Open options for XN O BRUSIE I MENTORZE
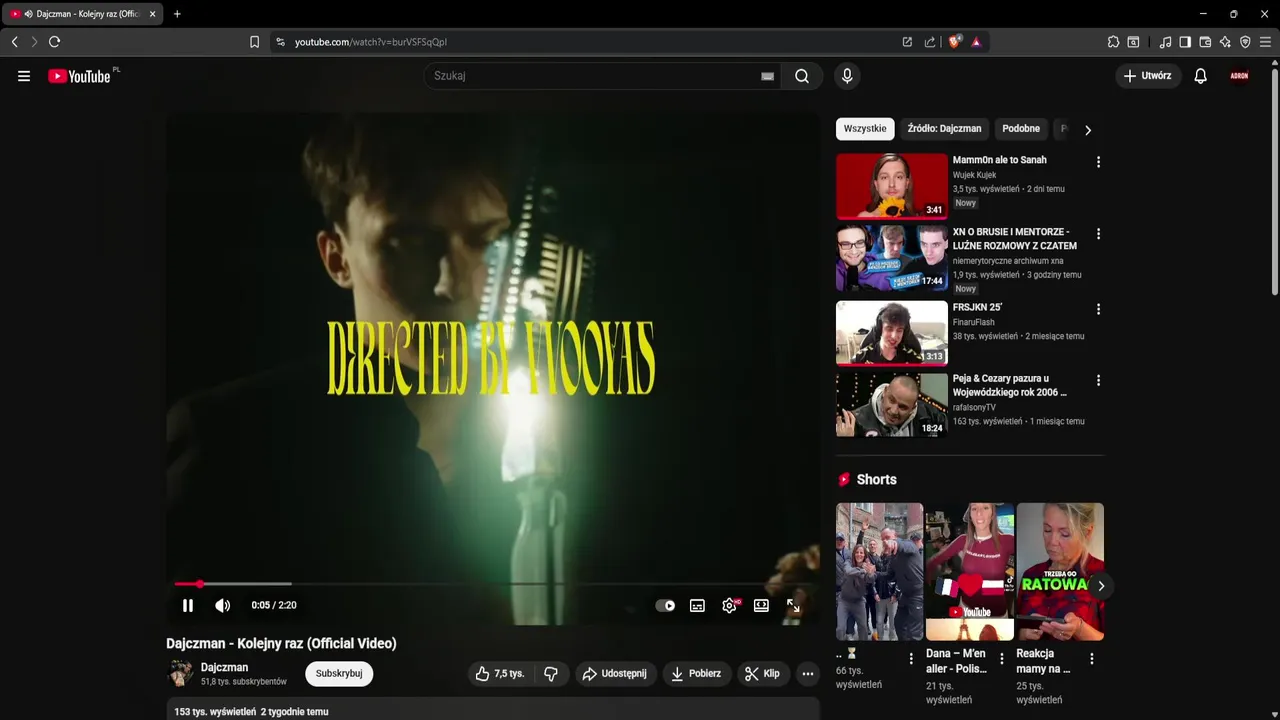This screenshot has height=720, width=1280. [x=1098, y=234]
